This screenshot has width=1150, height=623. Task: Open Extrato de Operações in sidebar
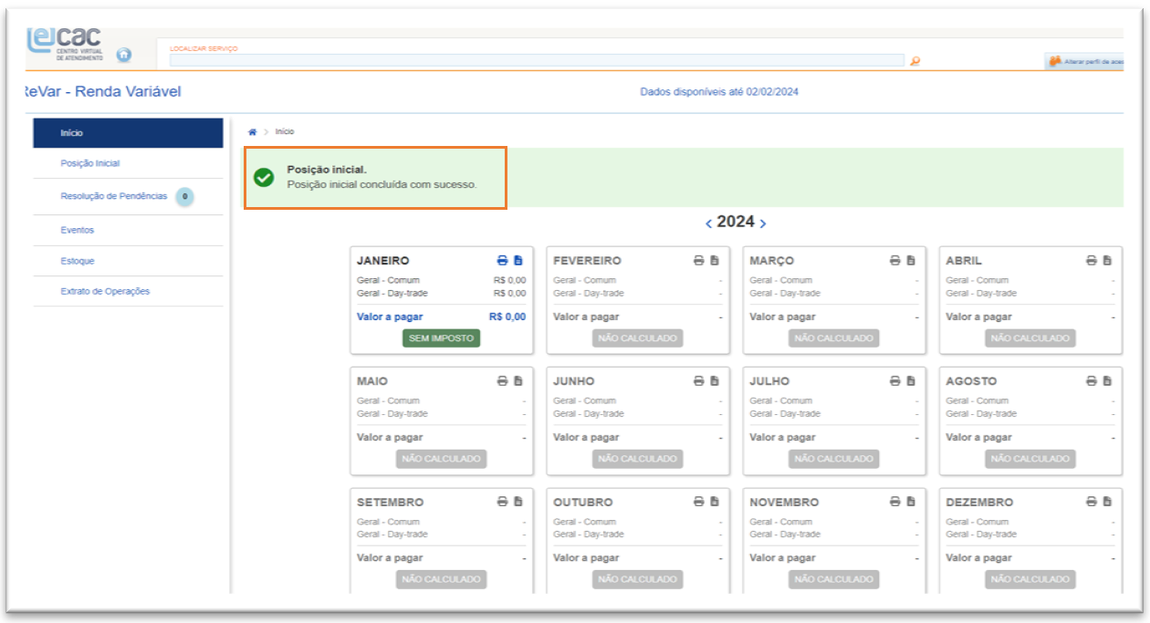pos(105,292)
